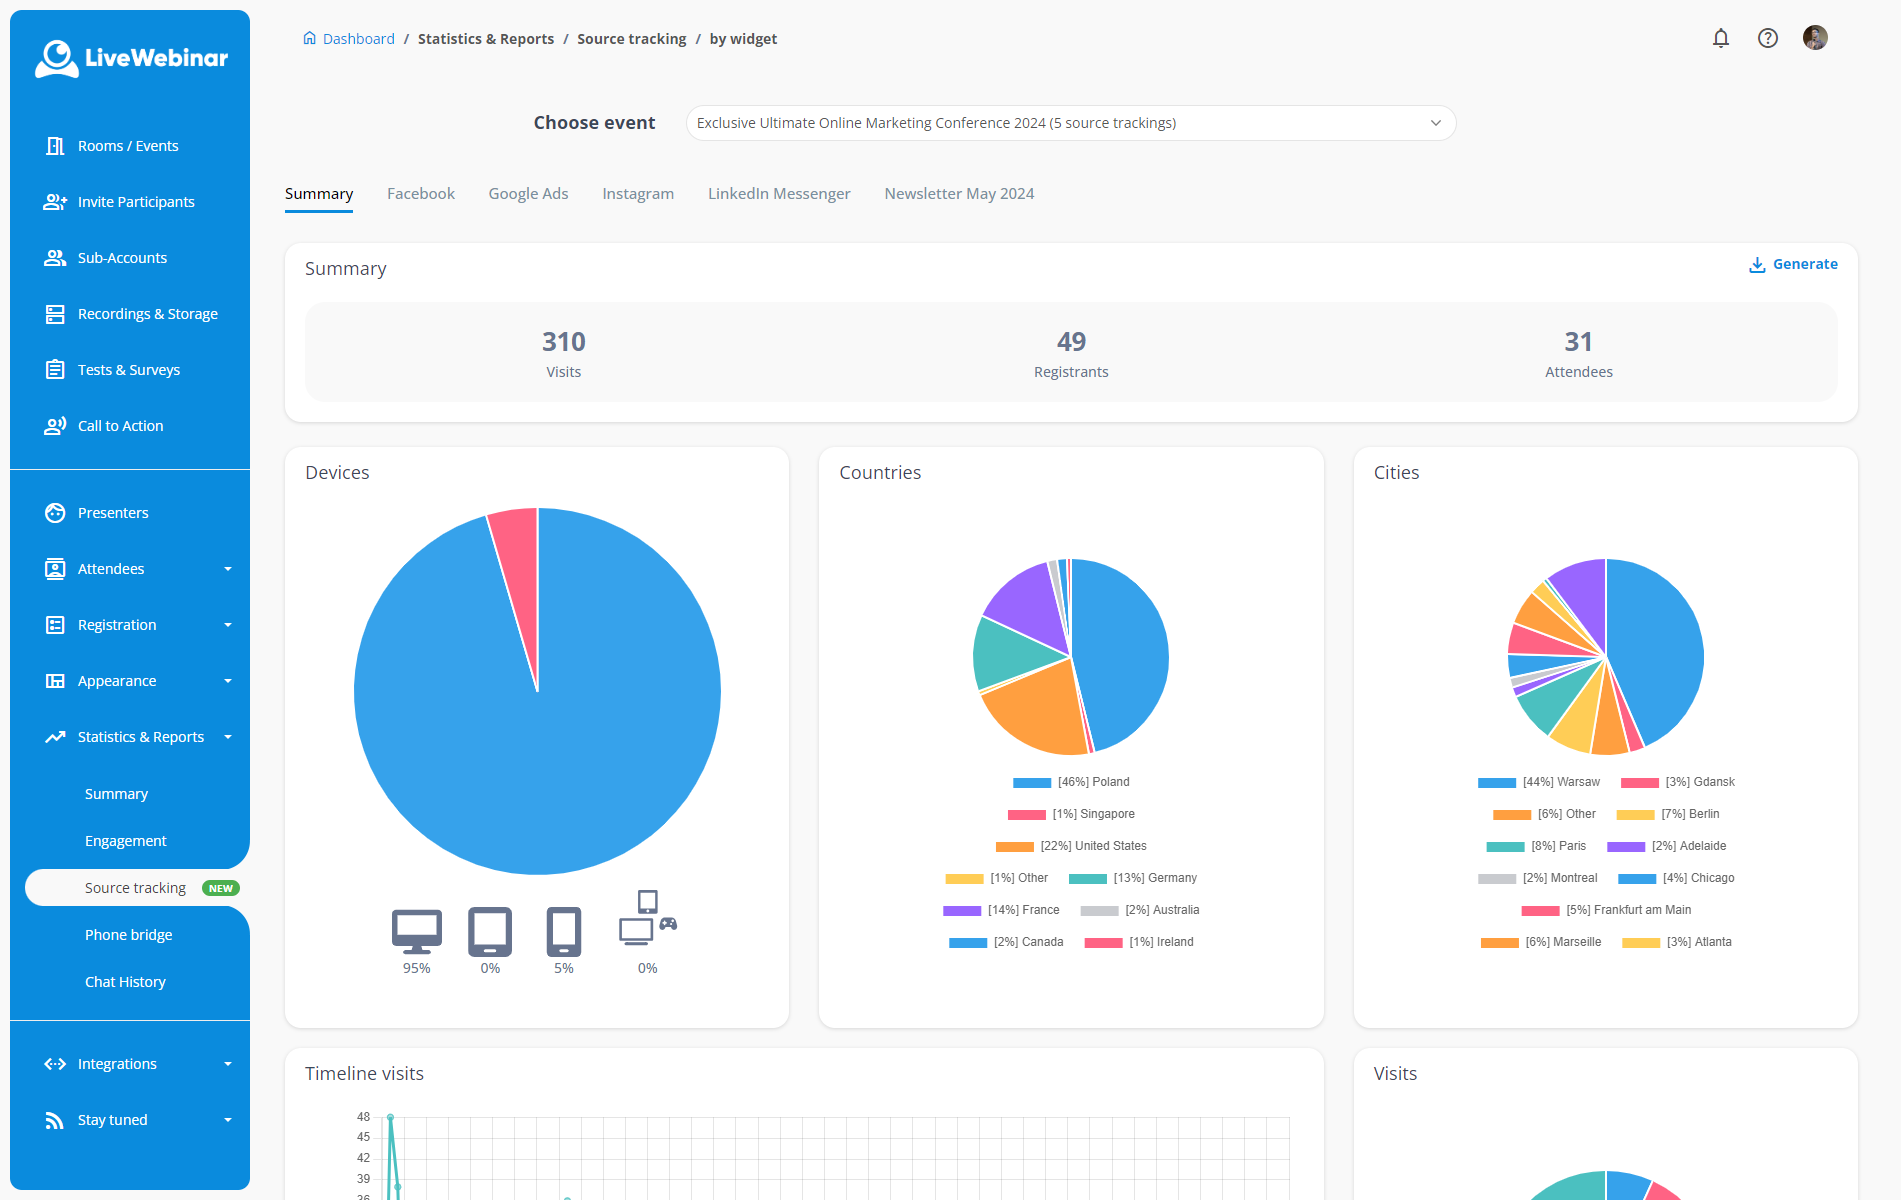Switch to the Newsletter May 2024 tab
This screenshot has height=1200, width=1901.
pyautogui.click(x=958, y=194)
